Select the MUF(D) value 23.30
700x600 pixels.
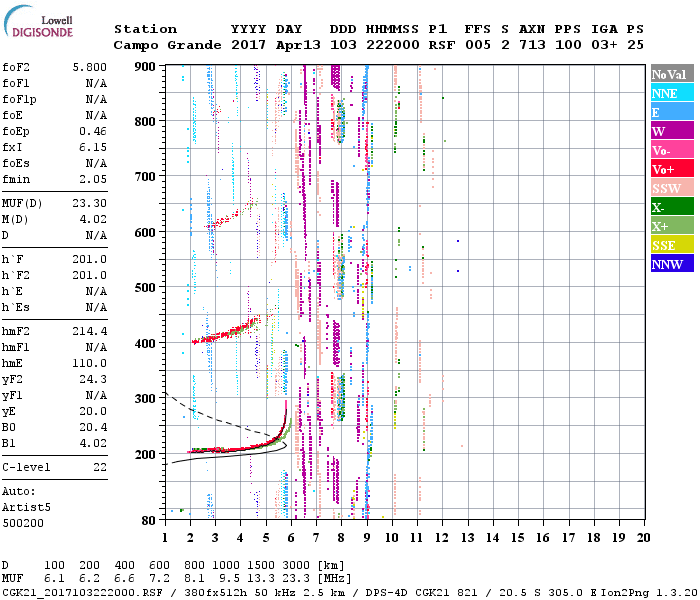91,202
